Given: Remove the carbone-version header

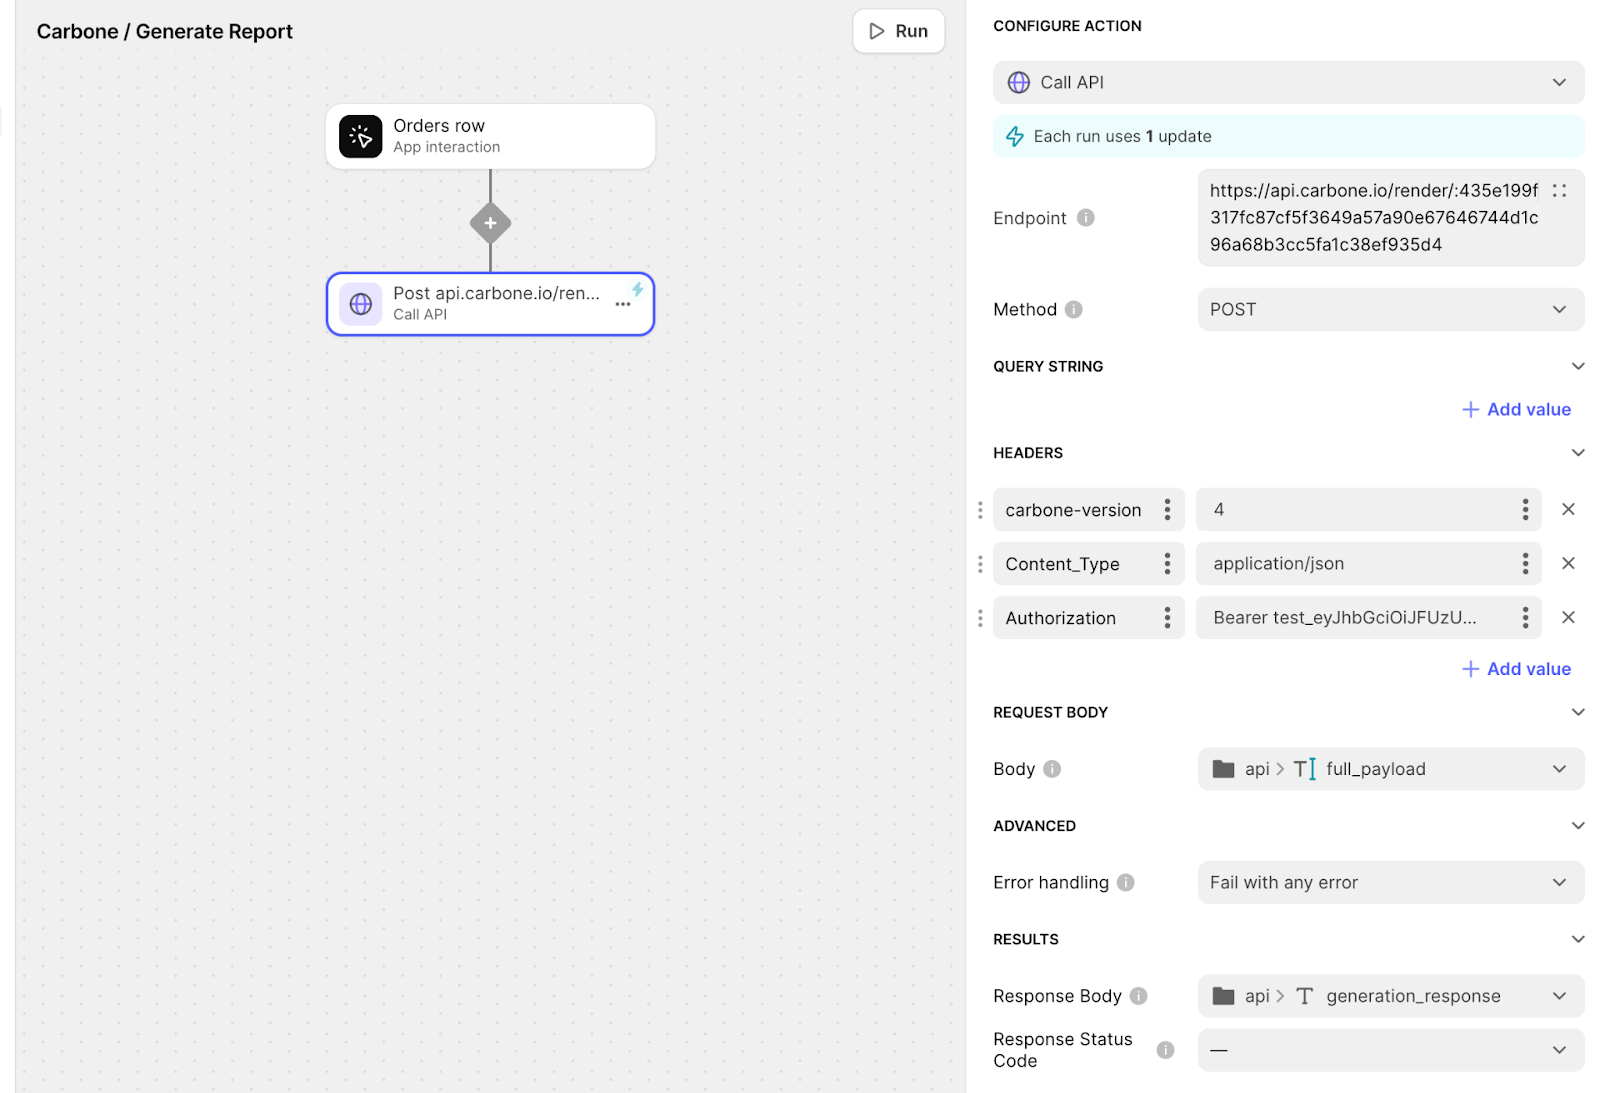Looking at the screenshot, I should point(1568,509).
